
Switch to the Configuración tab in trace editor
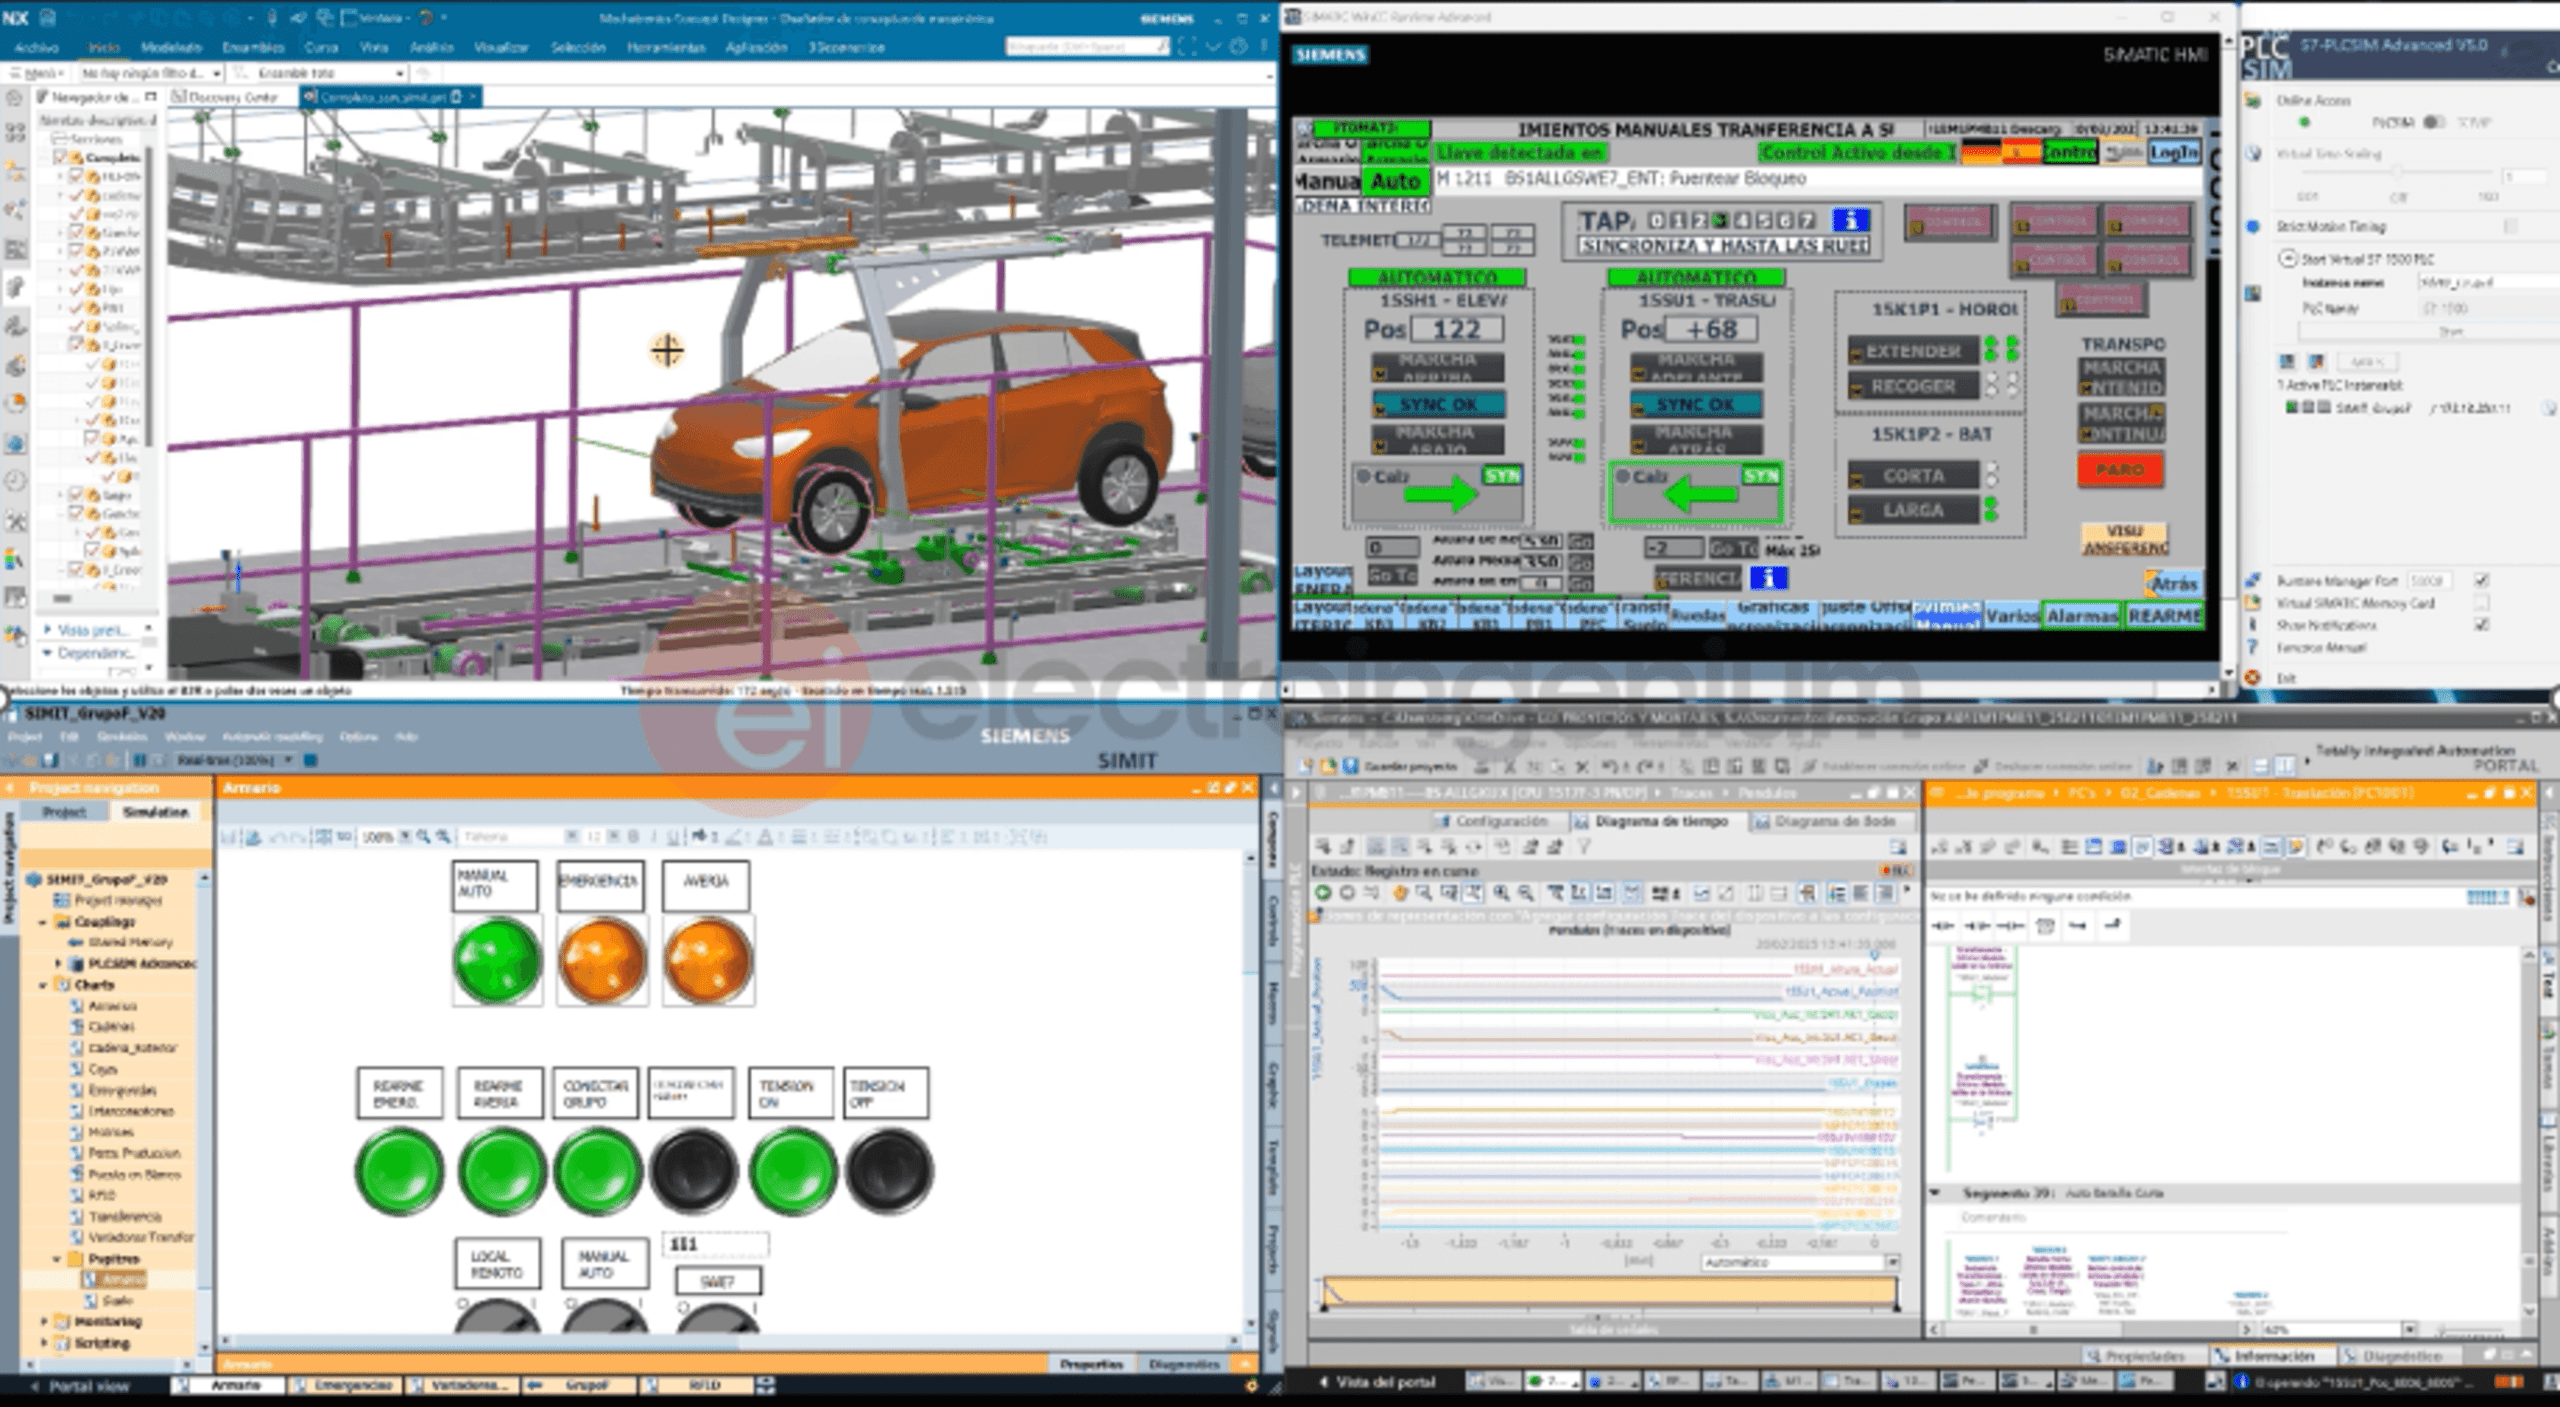click(x=1501, y=821)
